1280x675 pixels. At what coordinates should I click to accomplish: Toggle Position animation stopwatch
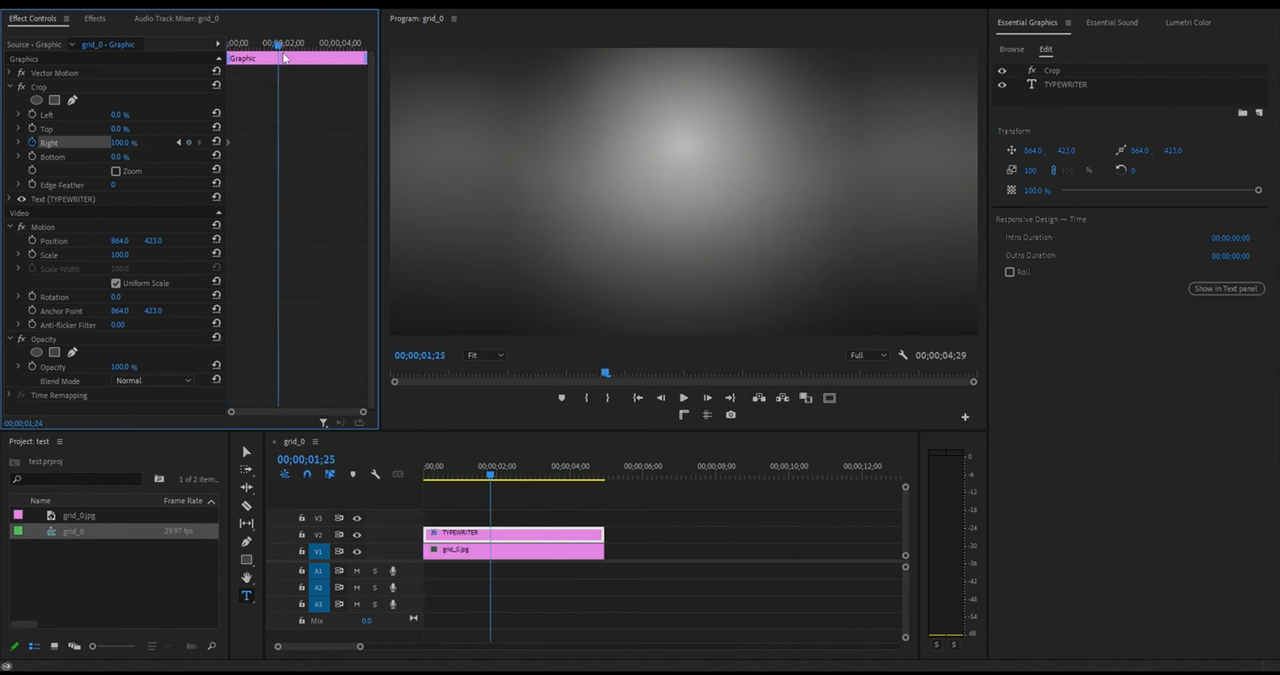point(32,240)
